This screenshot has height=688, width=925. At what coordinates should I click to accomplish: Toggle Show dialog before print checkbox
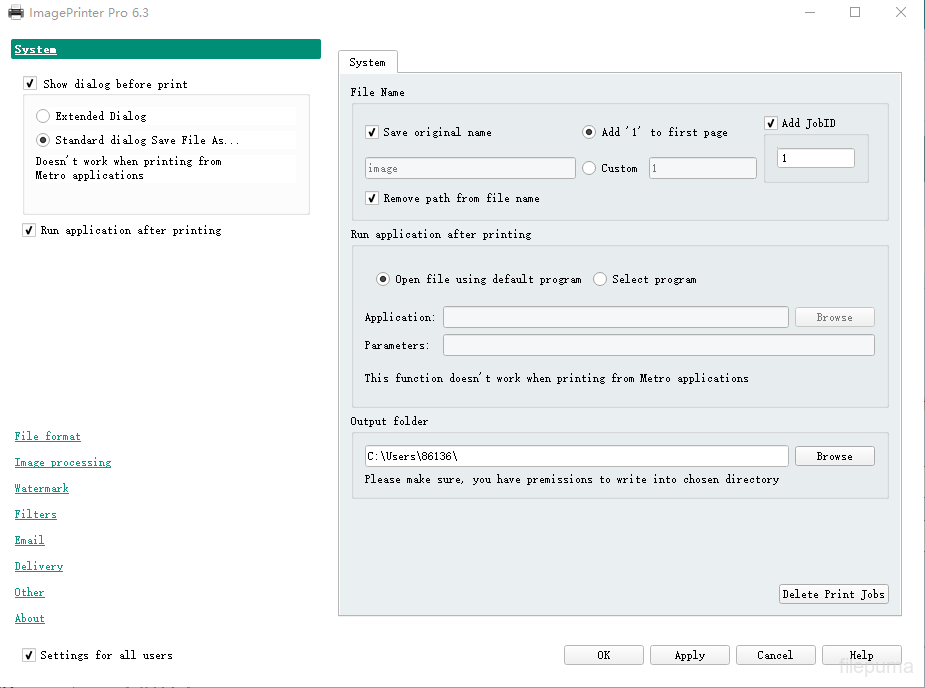(30, 84)
